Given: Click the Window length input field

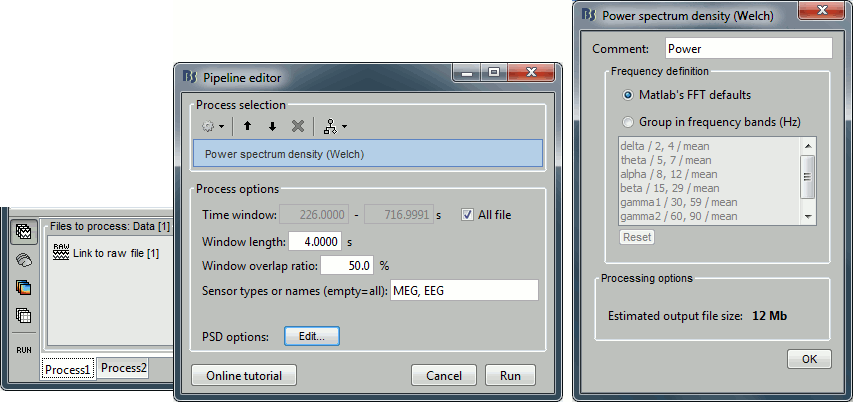Looking at the screenshot, I should pyautogui.click(x=315, y=241).
